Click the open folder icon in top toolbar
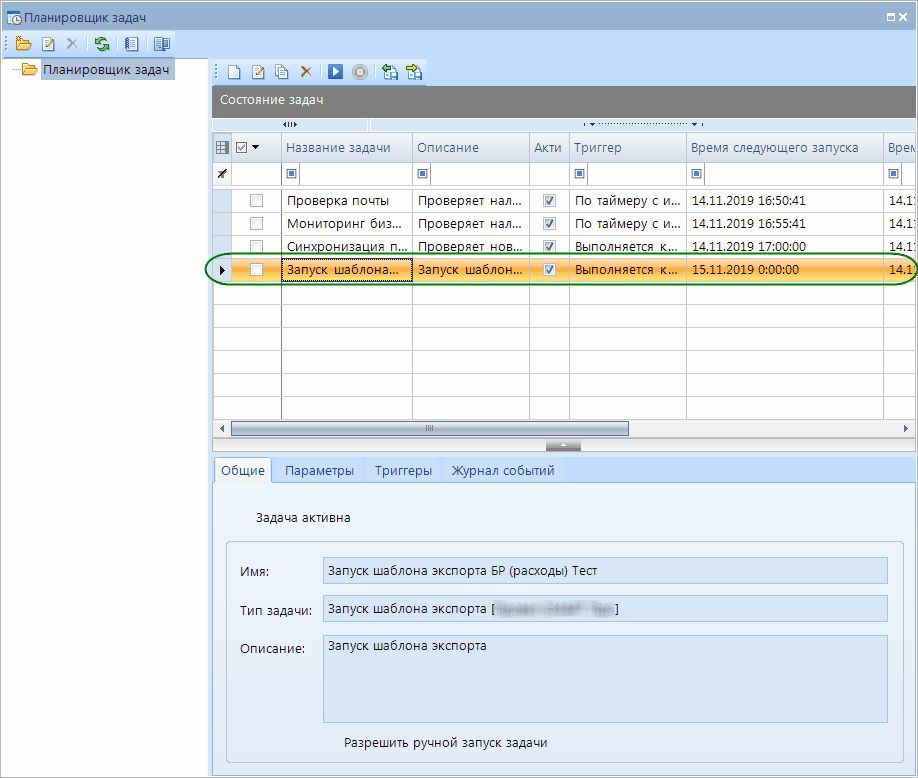918x778 pixels. [24, 44]
